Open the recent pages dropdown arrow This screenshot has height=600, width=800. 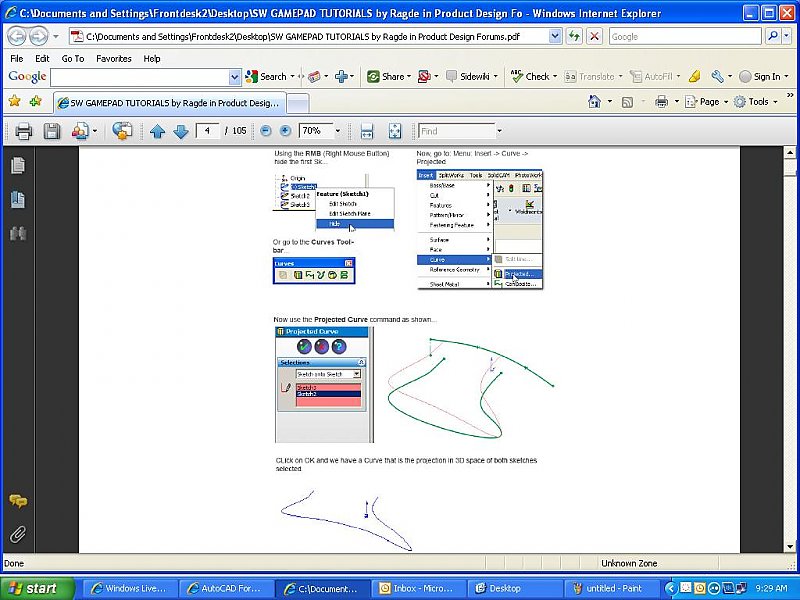click(x=56, y=36)
